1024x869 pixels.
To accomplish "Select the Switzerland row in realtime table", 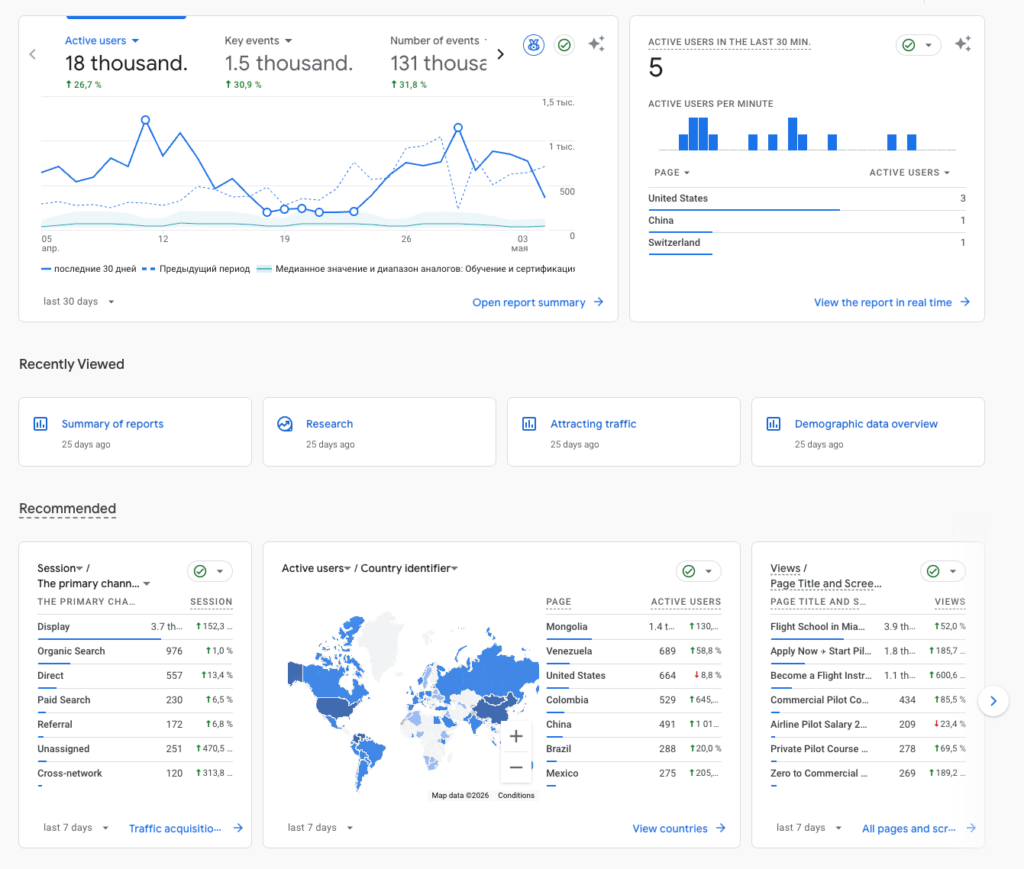I will coord(807,243).
